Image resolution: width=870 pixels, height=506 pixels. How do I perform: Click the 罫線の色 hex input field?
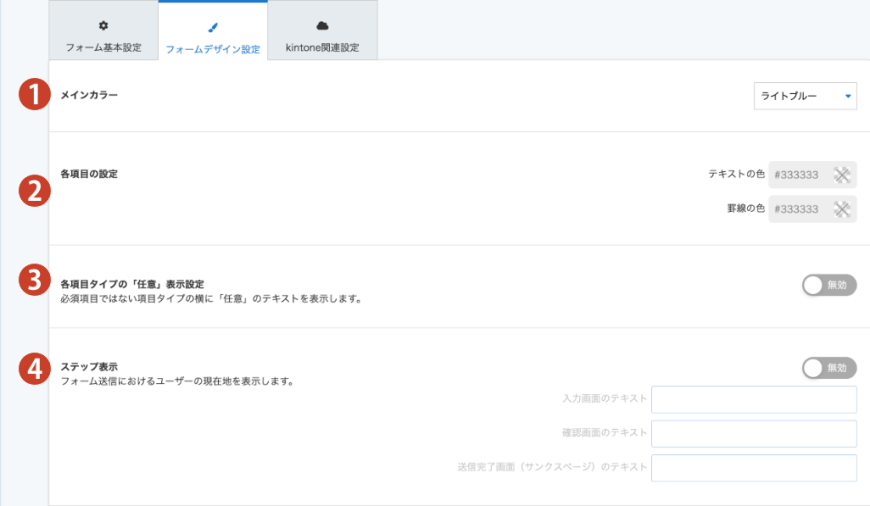click(812, 209)
